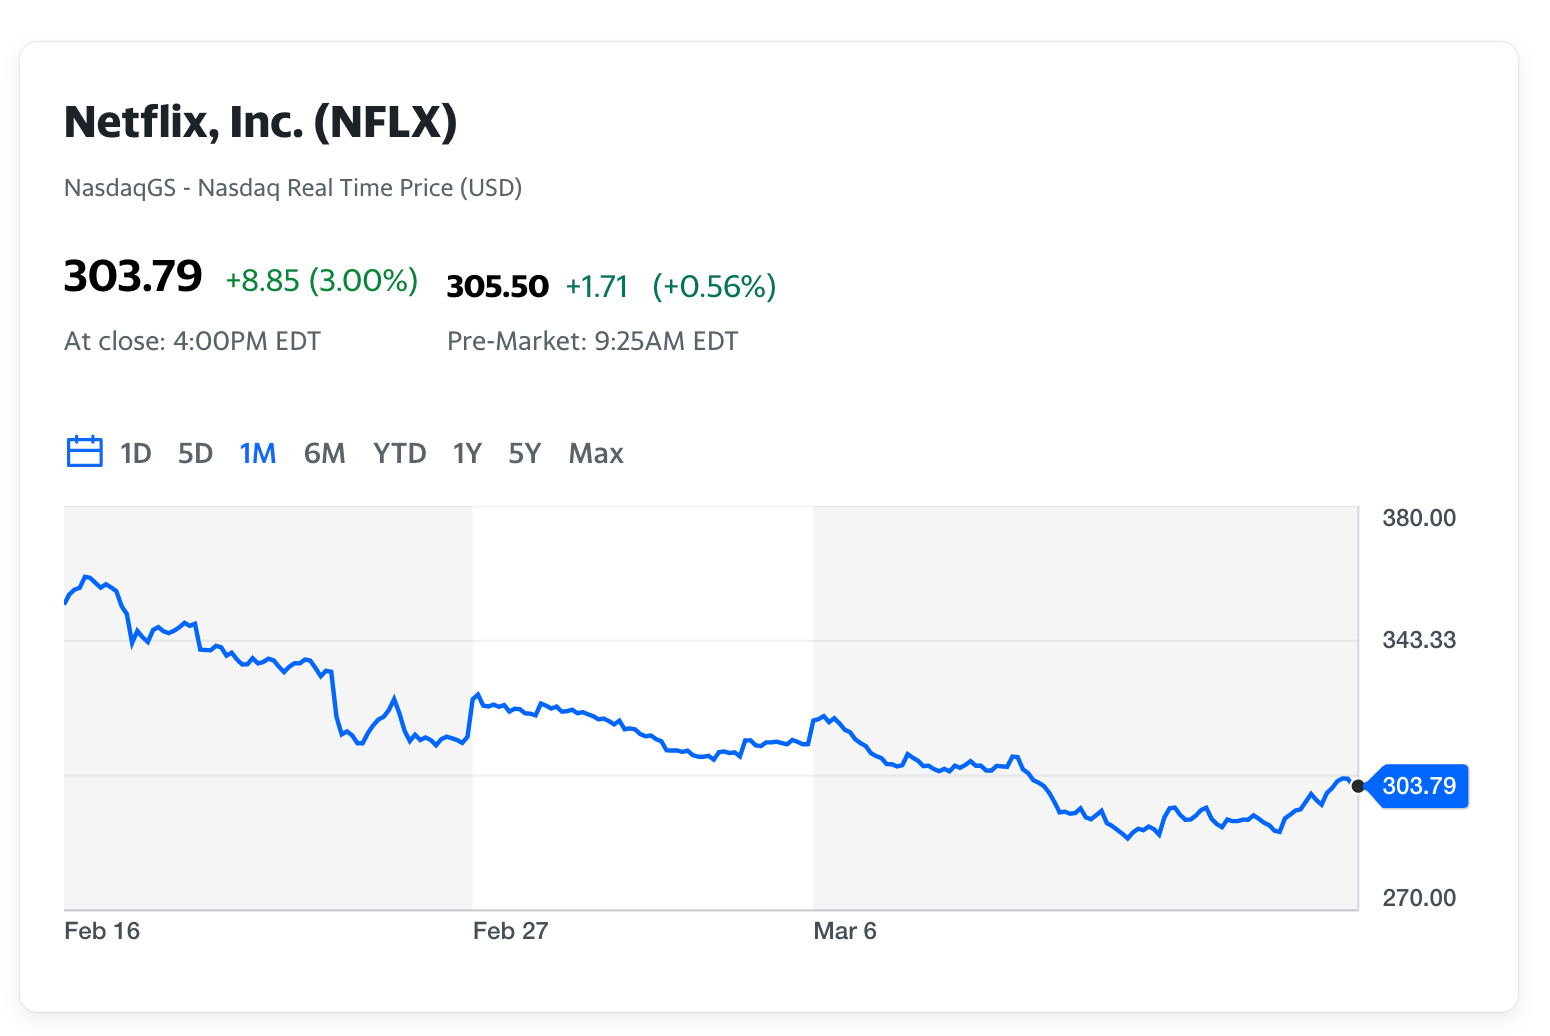Image resolution: width=1550 pixels, height=1036 pixels.
Task: Click the Feb 27 axis label
Action: pyautogui.click(x=510, y=931)
